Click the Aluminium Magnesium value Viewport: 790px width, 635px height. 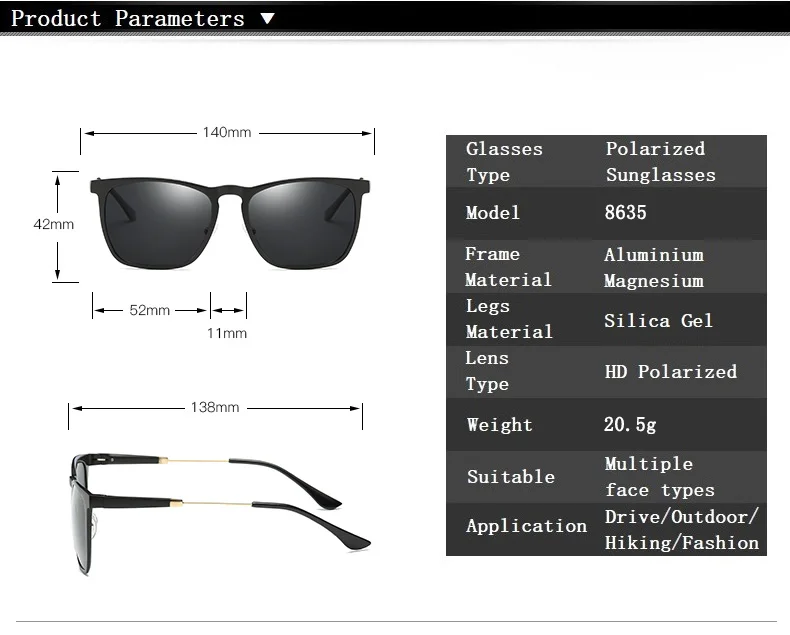click(x=653, y=268)
